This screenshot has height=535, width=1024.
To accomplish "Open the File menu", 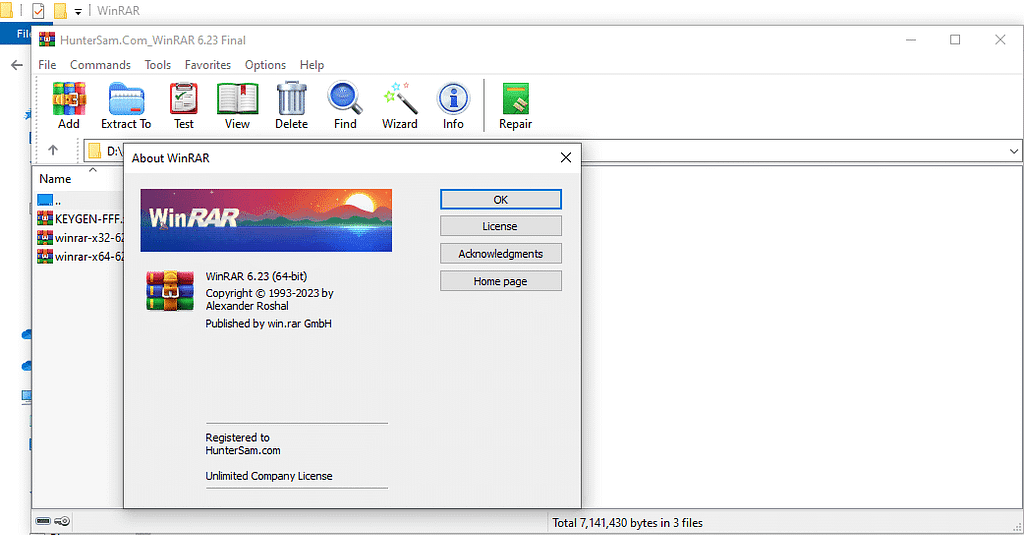I will tap(47, 65).
